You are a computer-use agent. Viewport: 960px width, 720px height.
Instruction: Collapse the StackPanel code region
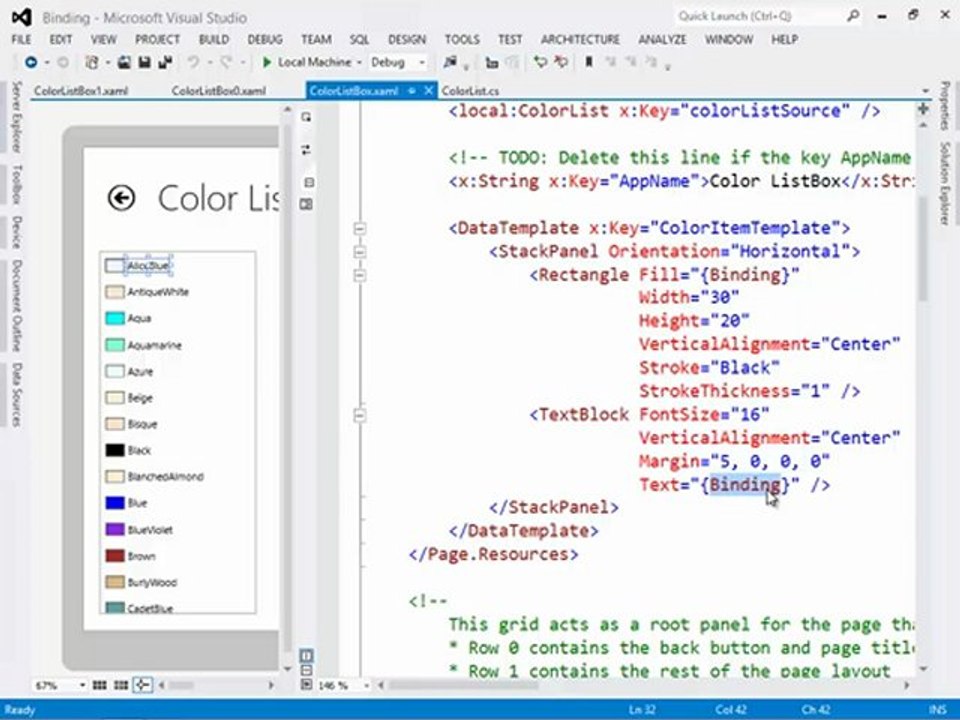click(360, 252)
